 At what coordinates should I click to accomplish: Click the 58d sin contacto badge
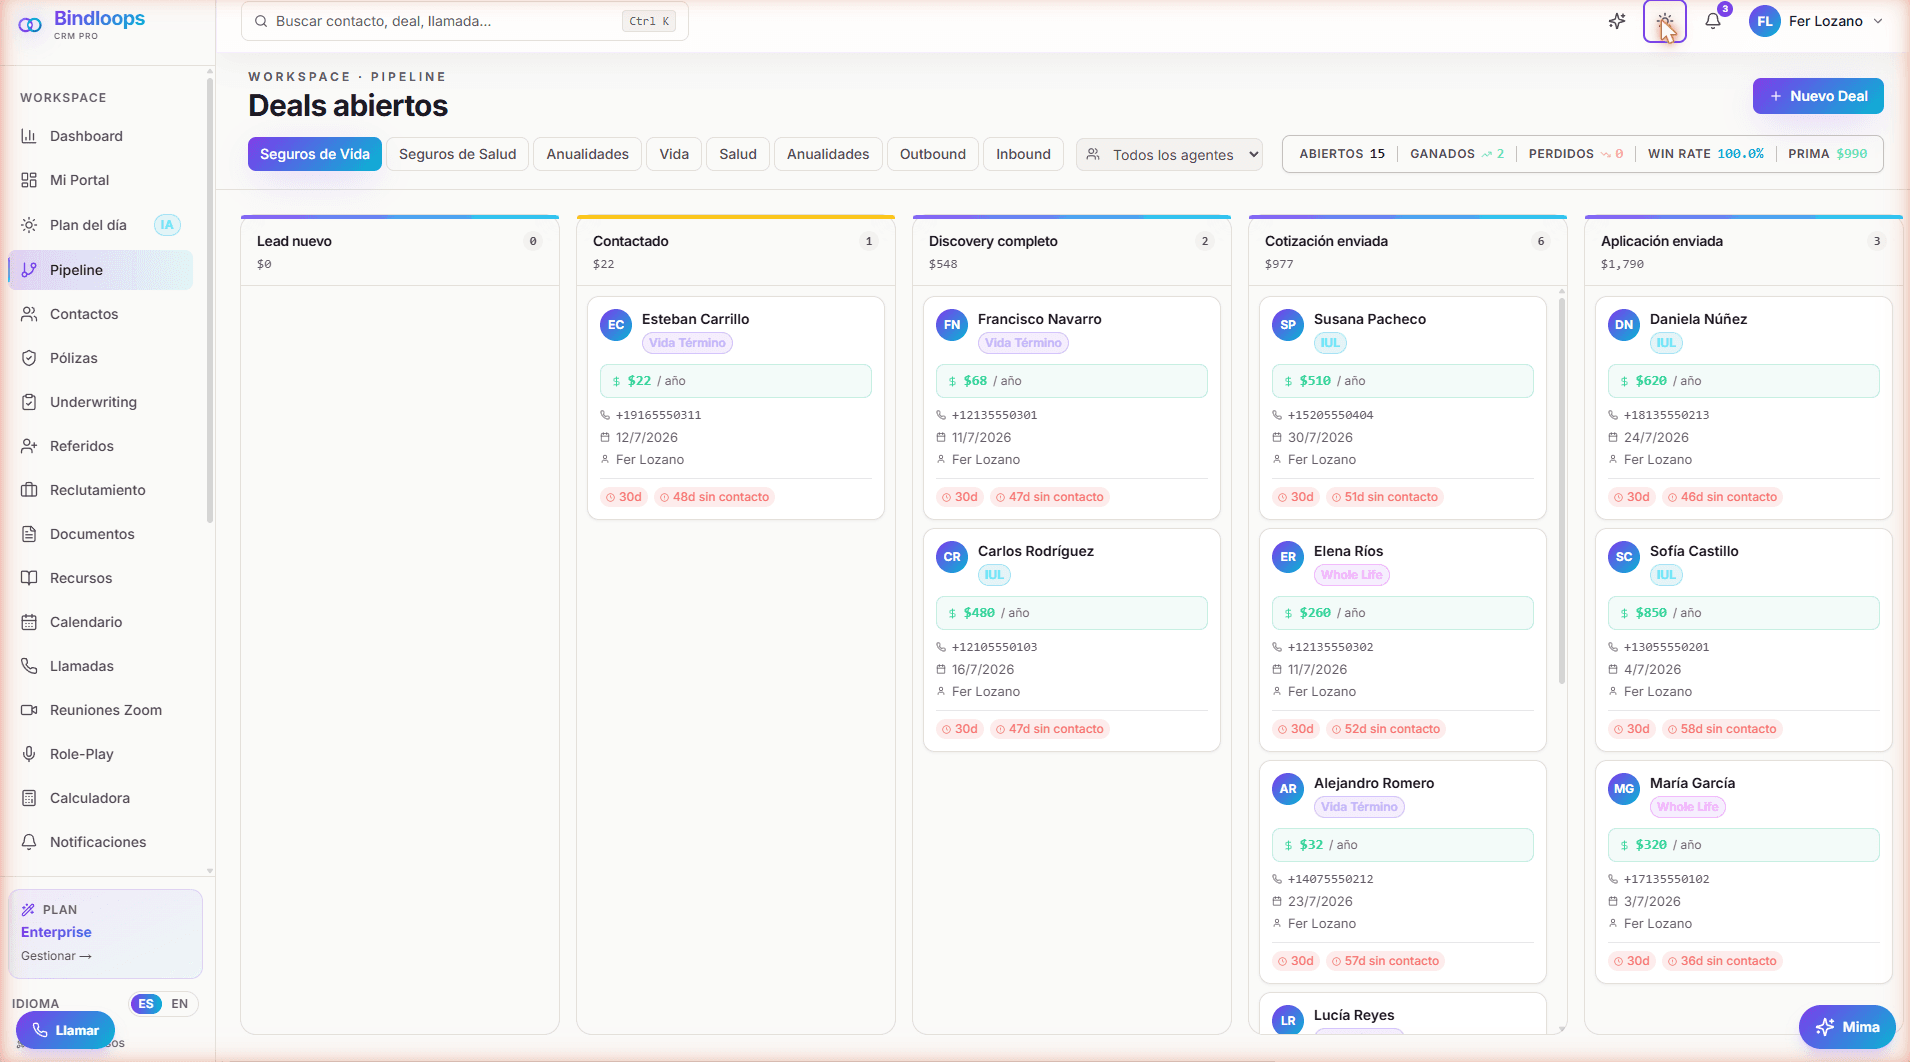click(x=1722, y=729)
